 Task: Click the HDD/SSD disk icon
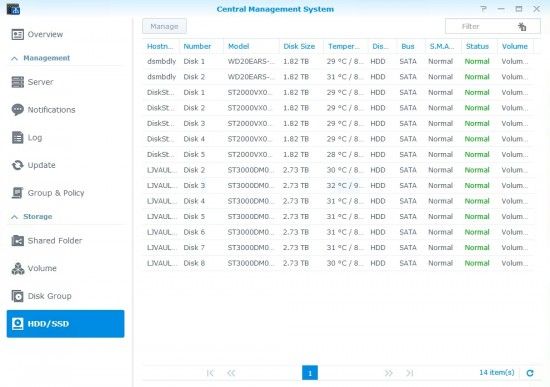point(18,324)
